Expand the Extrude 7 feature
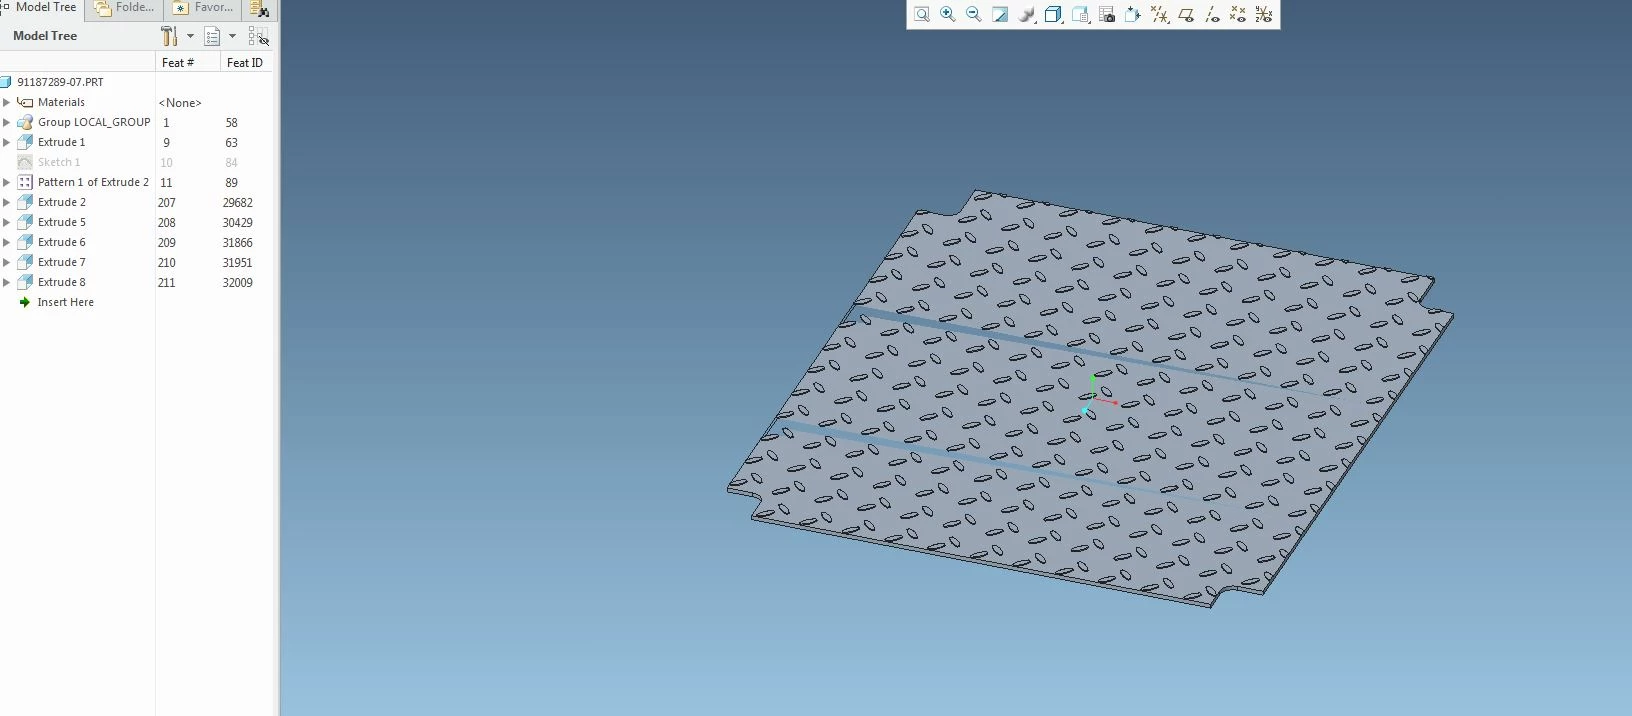Viewport: 1632px width, 716px height. [x=6, y=262]
